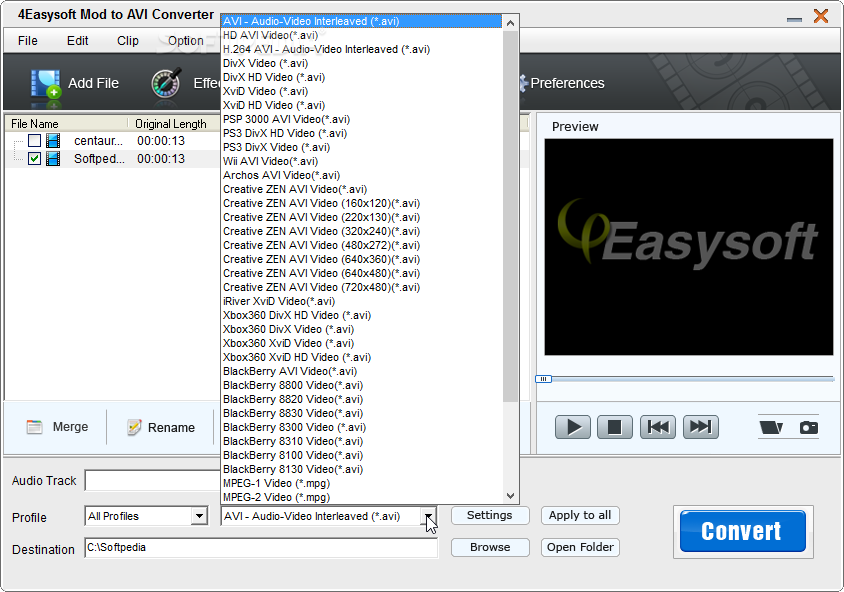This screenshot has width=844, height=592.
Task: Take a snapshot with the camera icon
Action: pos(808,427)
